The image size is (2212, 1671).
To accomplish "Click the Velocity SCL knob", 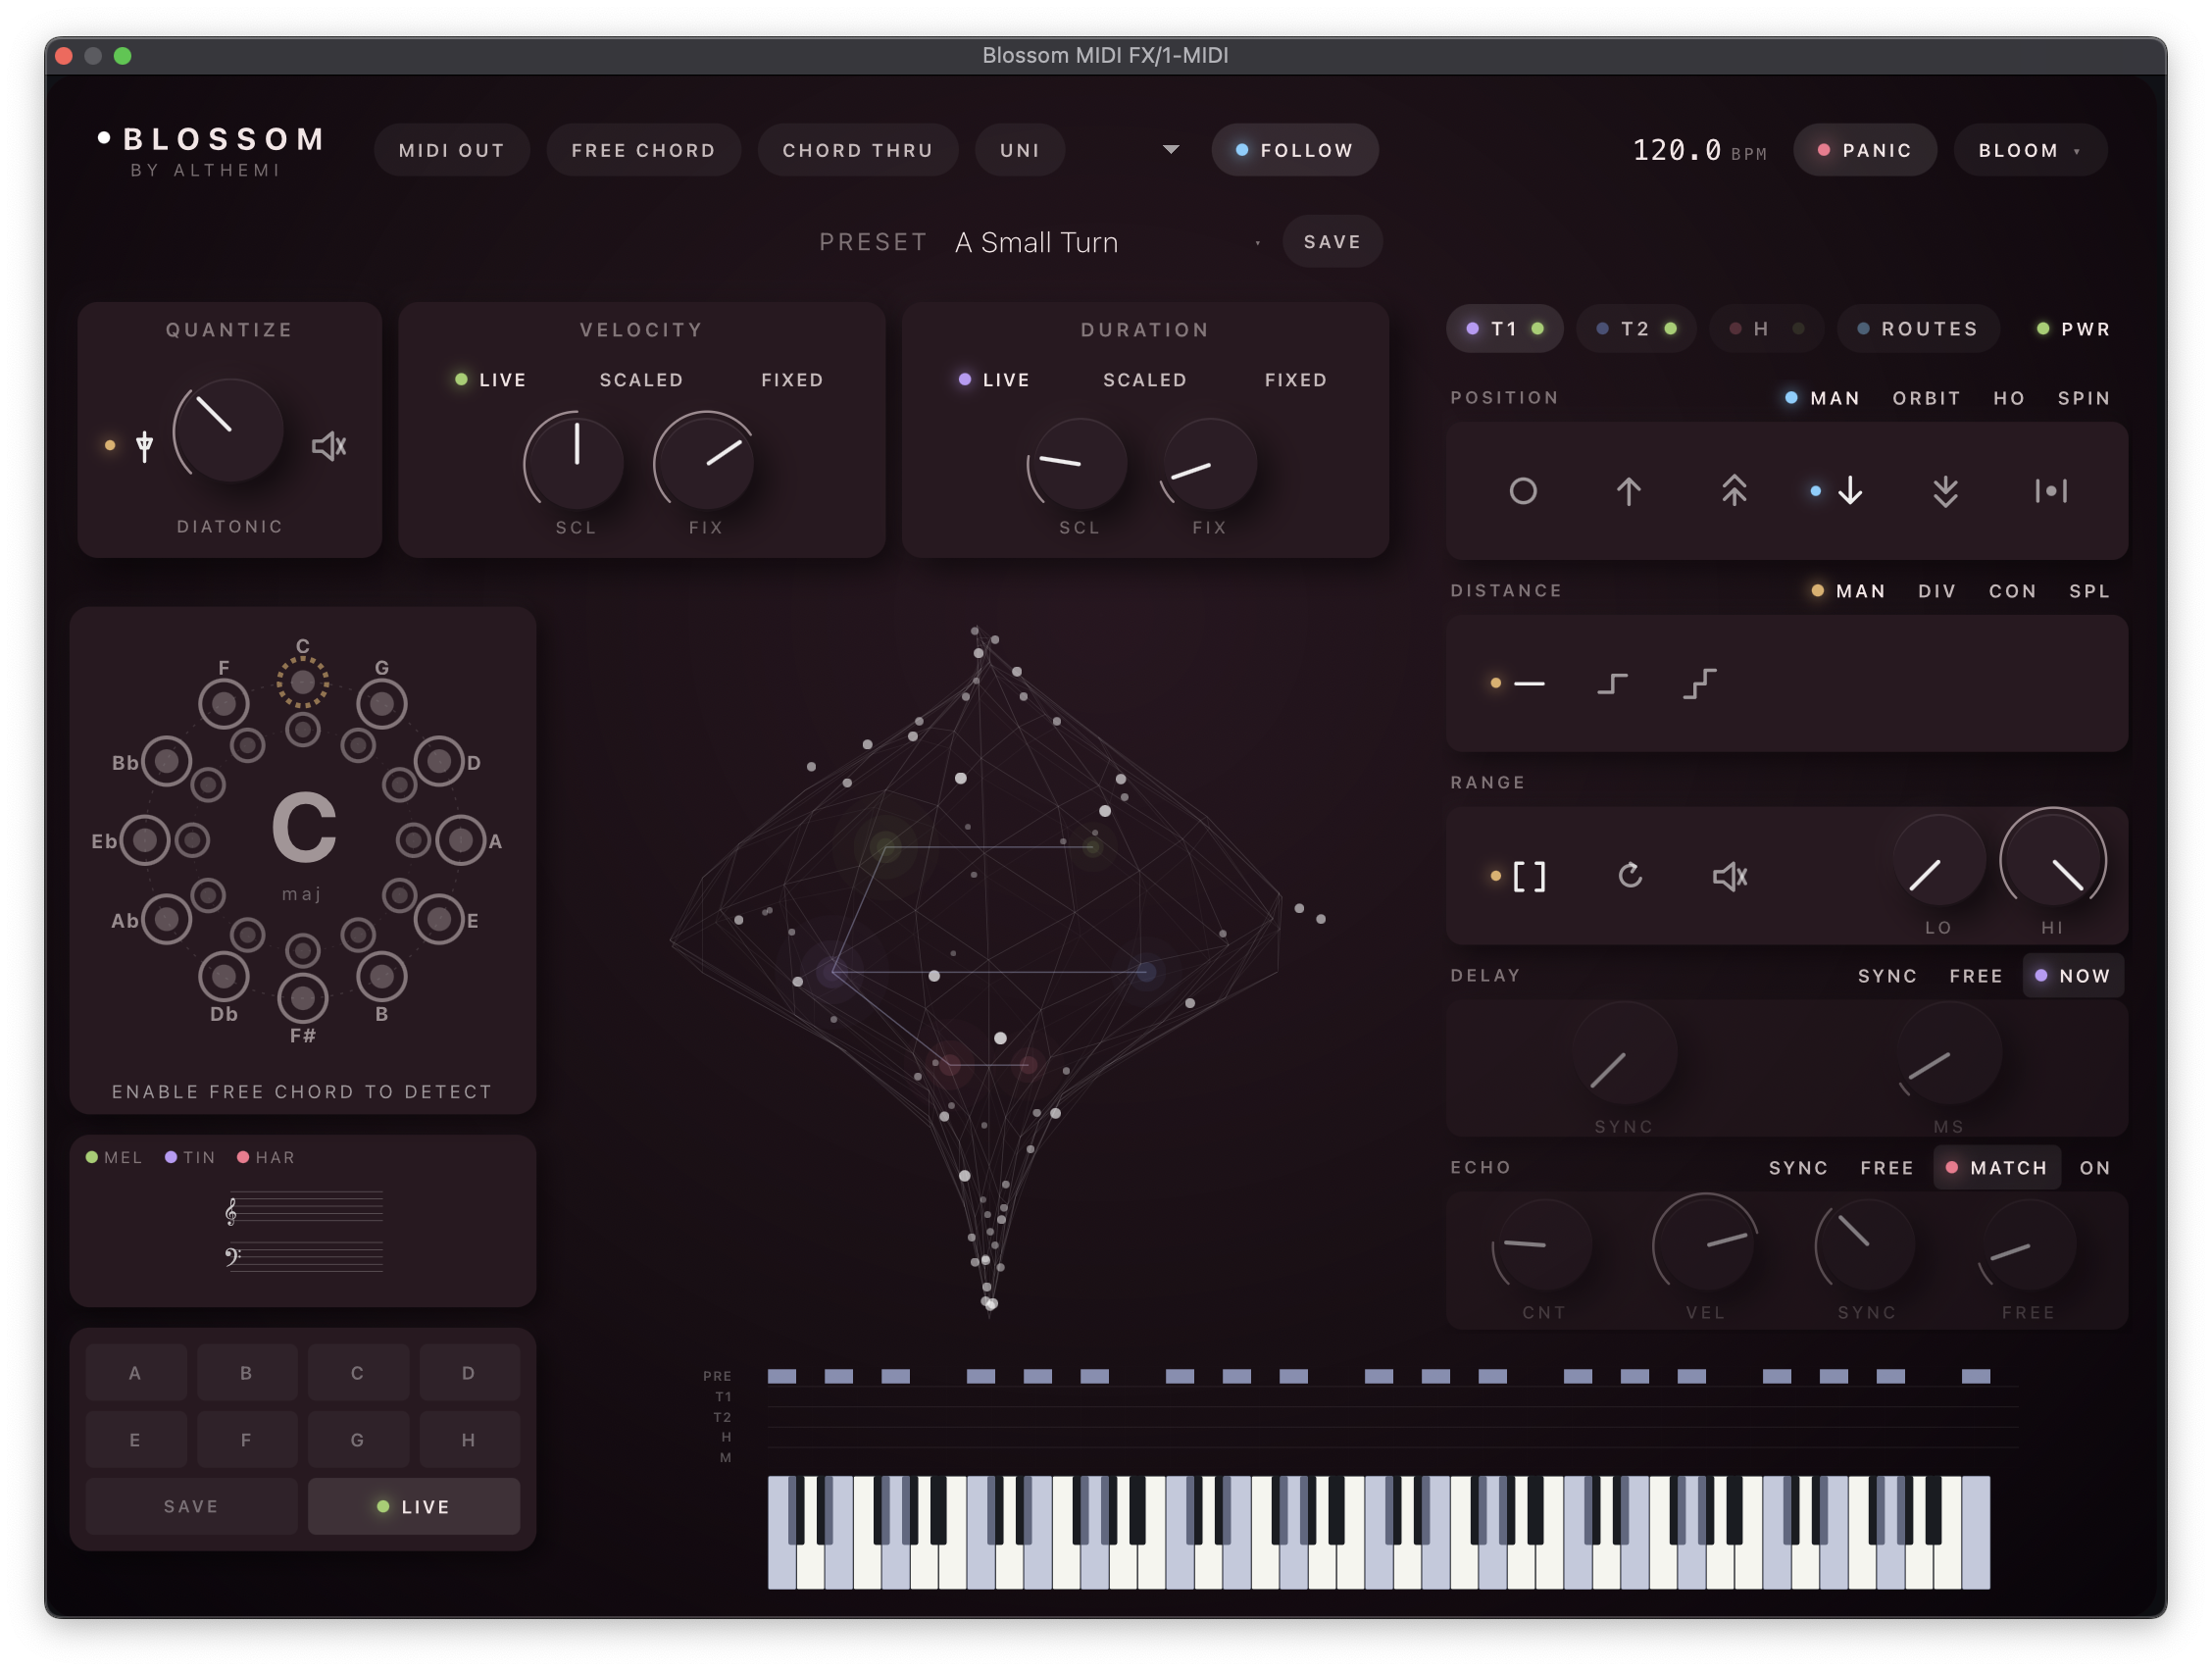I will [x=575, y=462].
